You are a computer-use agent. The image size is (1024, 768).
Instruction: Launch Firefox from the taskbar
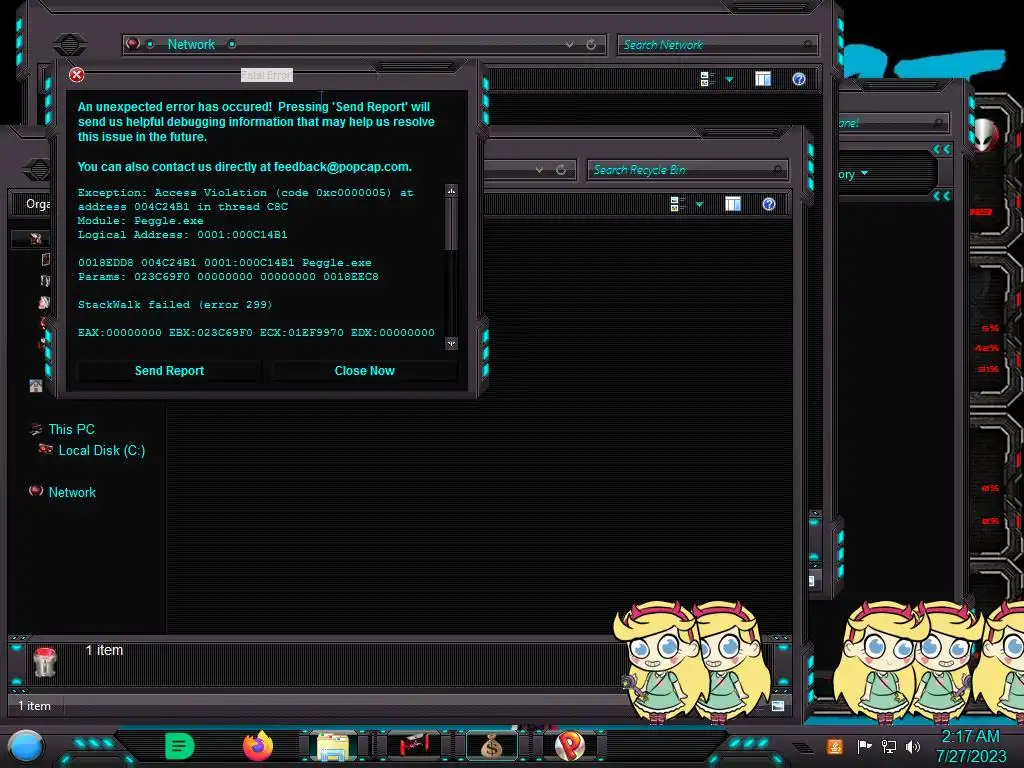click(258, 746)
